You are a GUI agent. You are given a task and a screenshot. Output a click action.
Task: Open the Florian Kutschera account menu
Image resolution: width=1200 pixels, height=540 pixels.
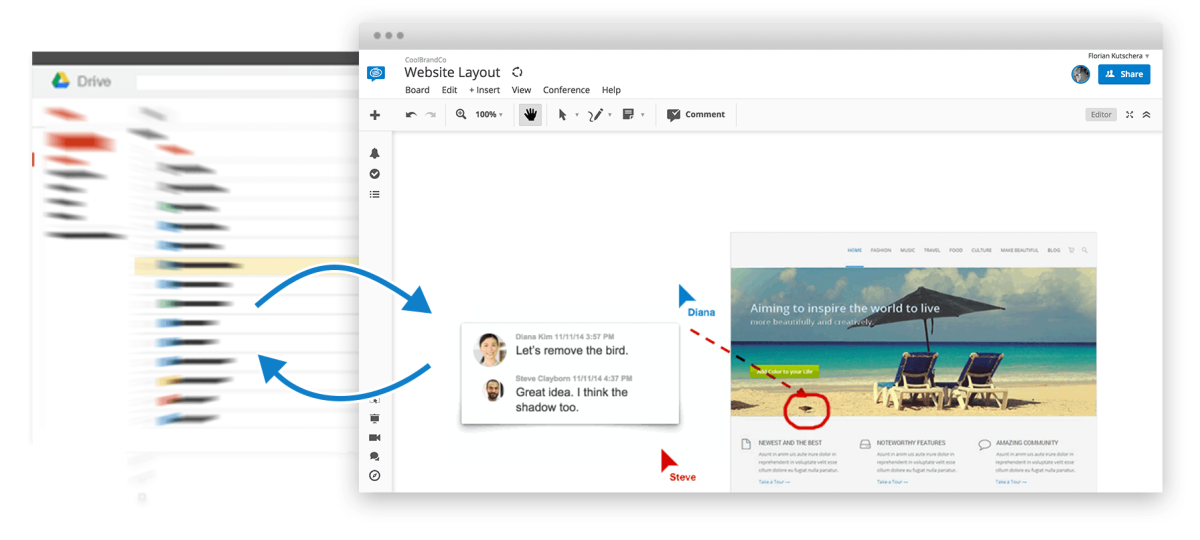(1119, 56)
